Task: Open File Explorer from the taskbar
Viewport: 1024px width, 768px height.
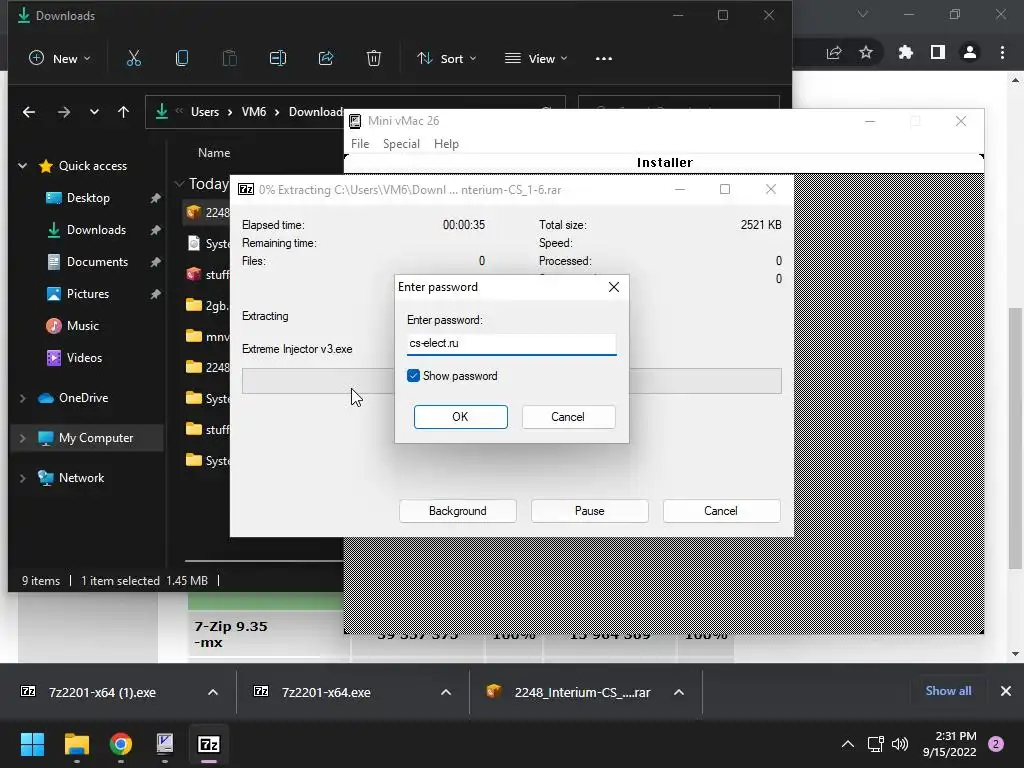Action: coord(76,744)
